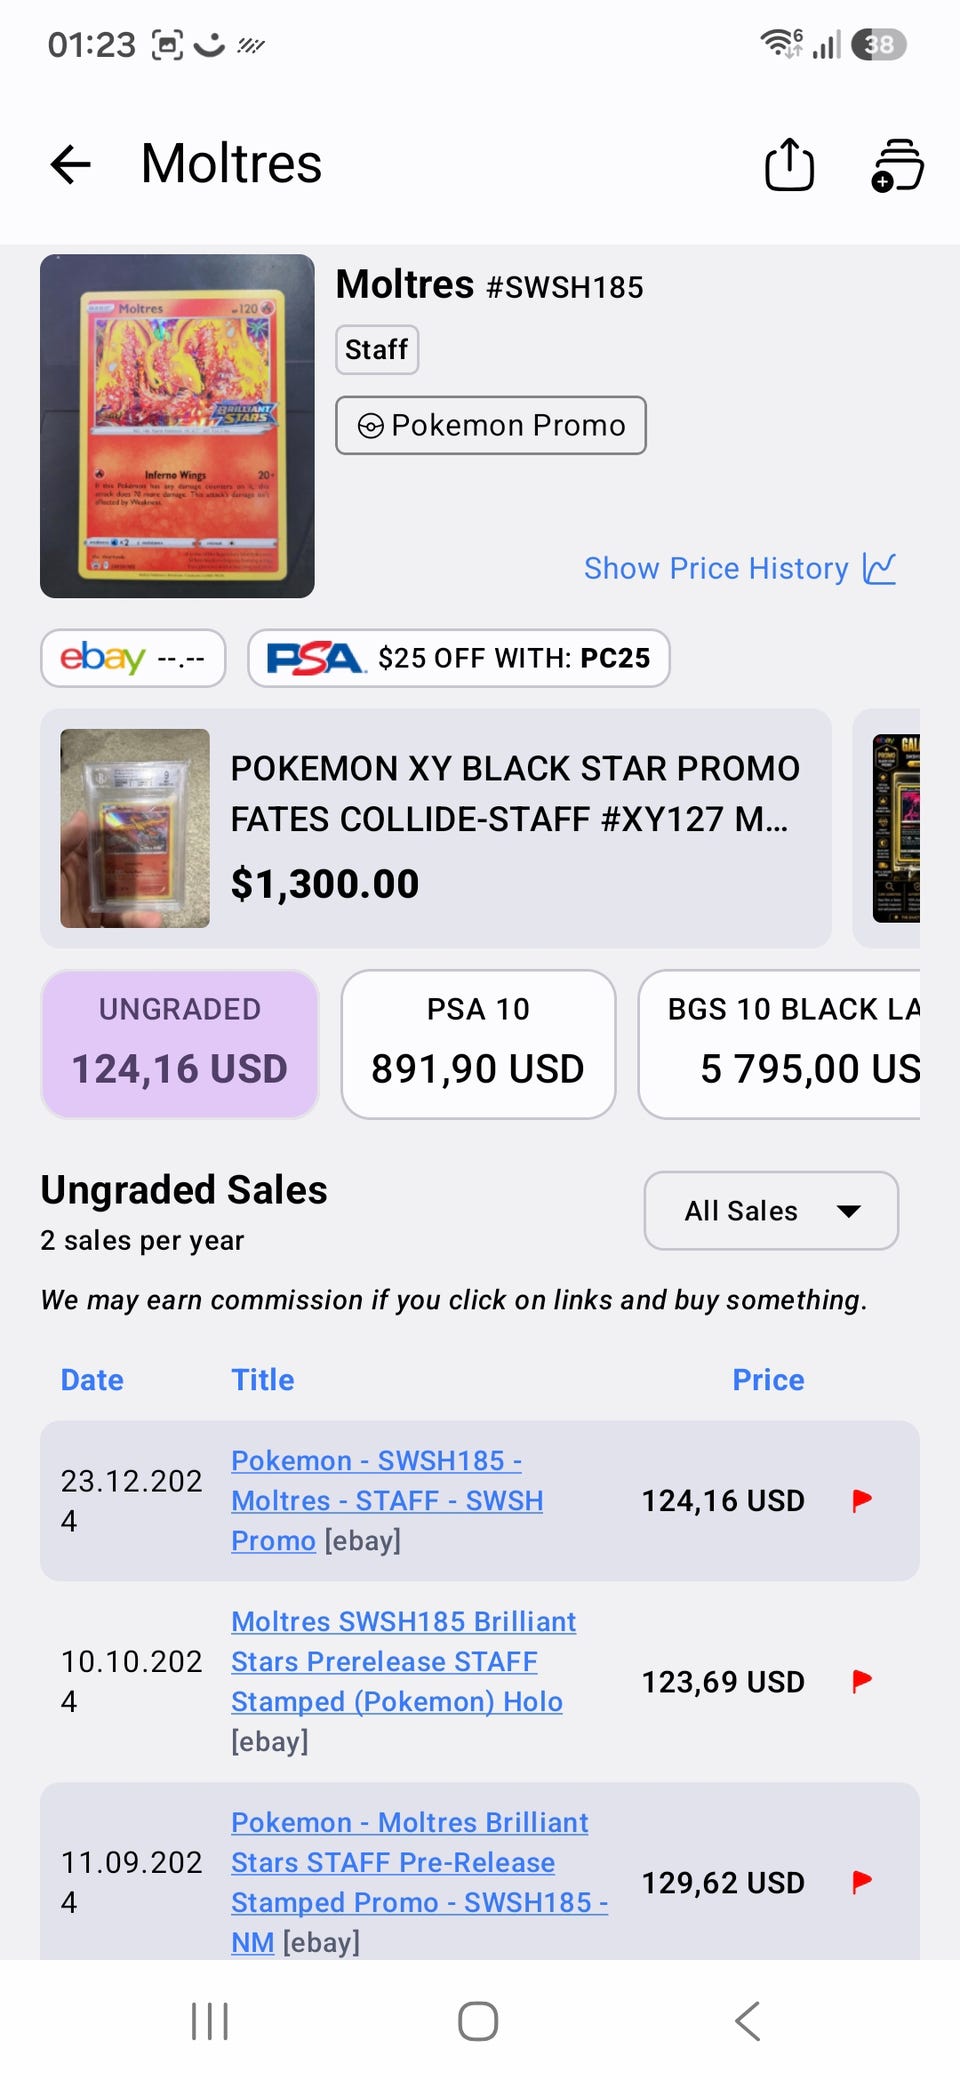This screenshot has height=2080, width=960.
Task: Open Moltres card image thumbnail
Action: [x=177, y=426]
